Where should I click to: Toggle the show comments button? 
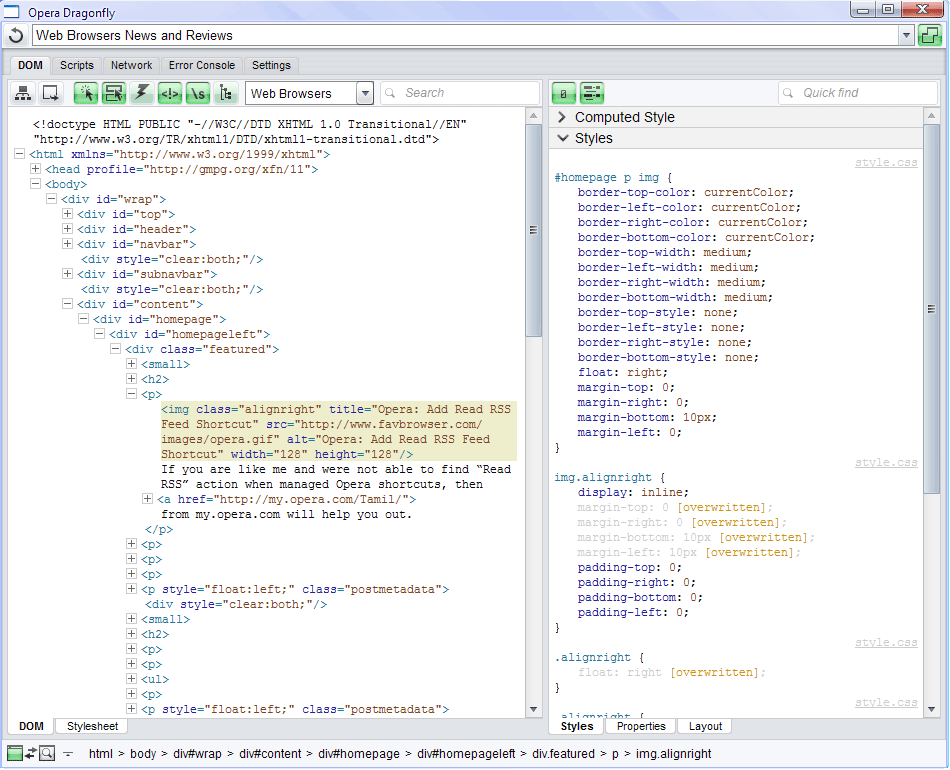pyautogui.click(x=170, y=93)
